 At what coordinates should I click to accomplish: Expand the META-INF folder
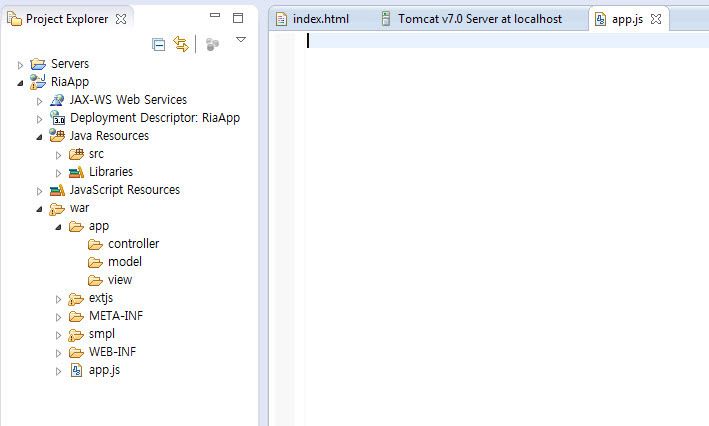58,317
